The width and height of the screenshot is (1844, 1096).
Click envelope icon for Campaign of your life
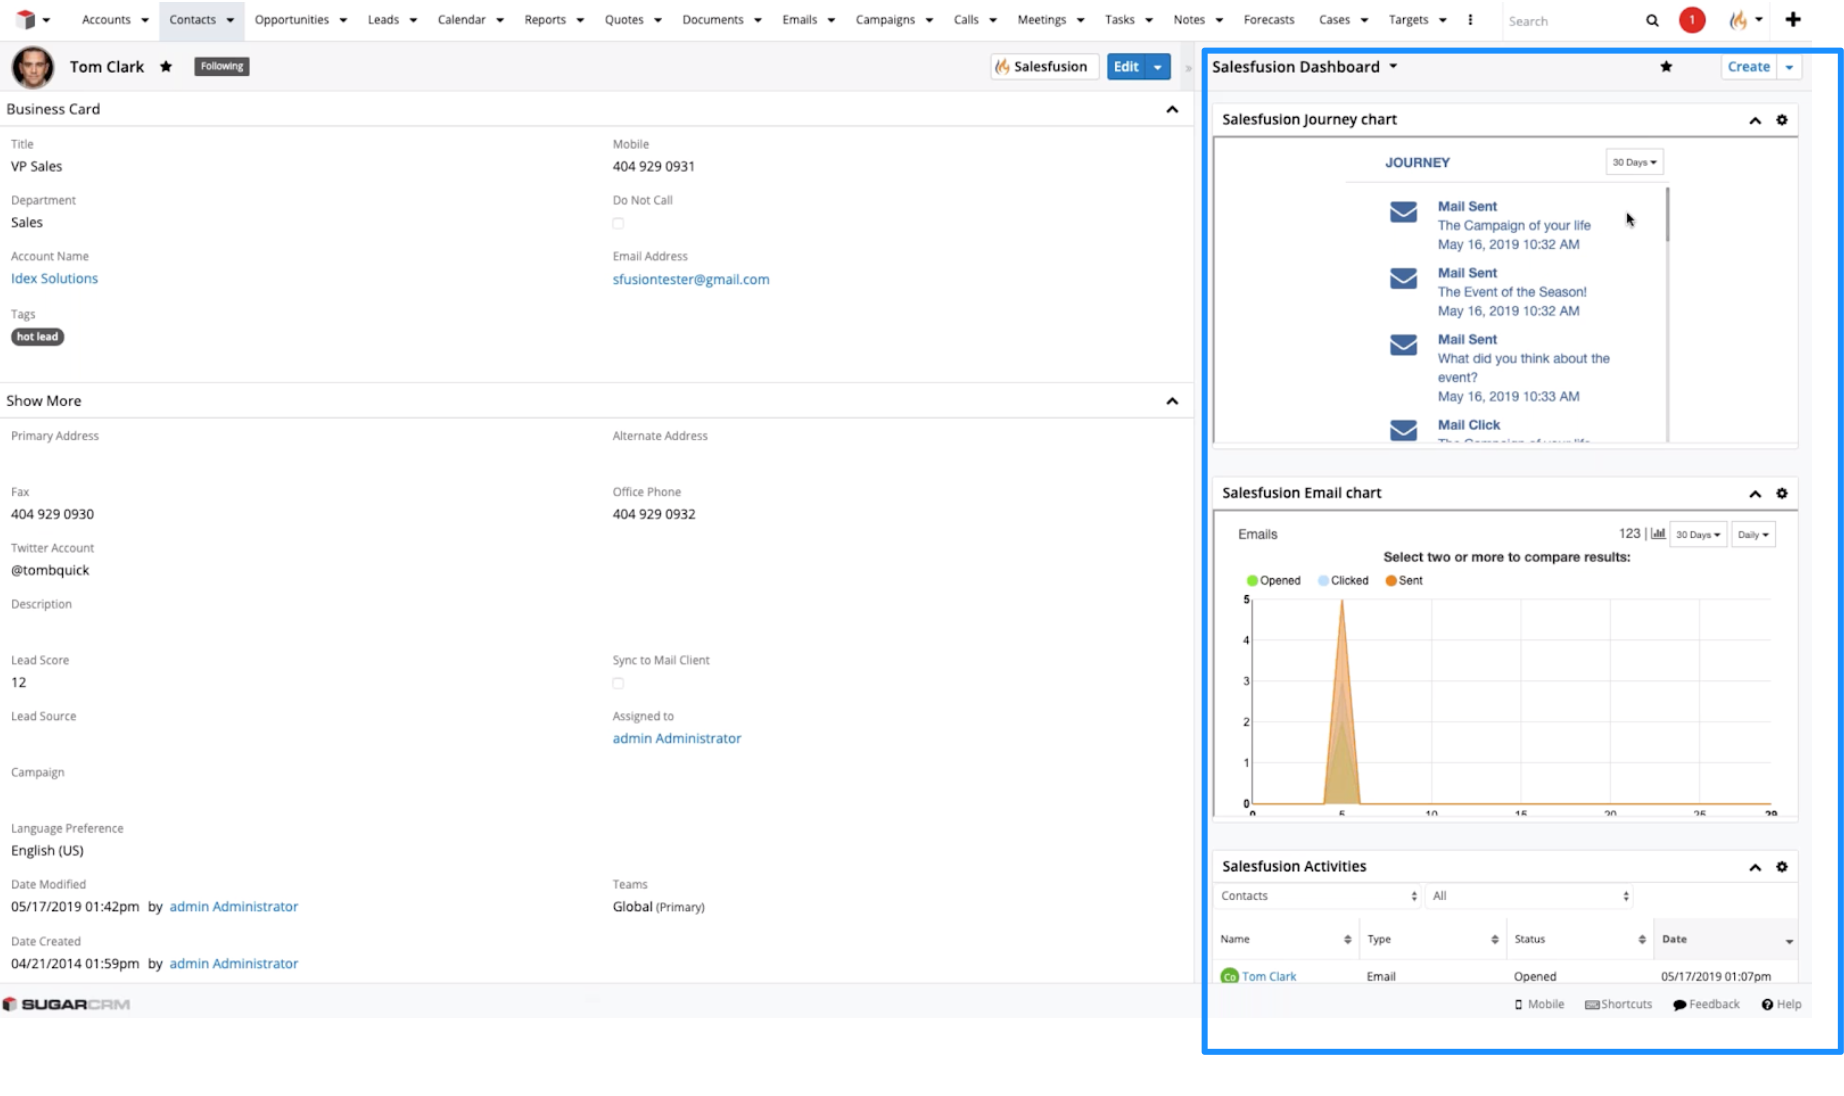(1403, 212)
